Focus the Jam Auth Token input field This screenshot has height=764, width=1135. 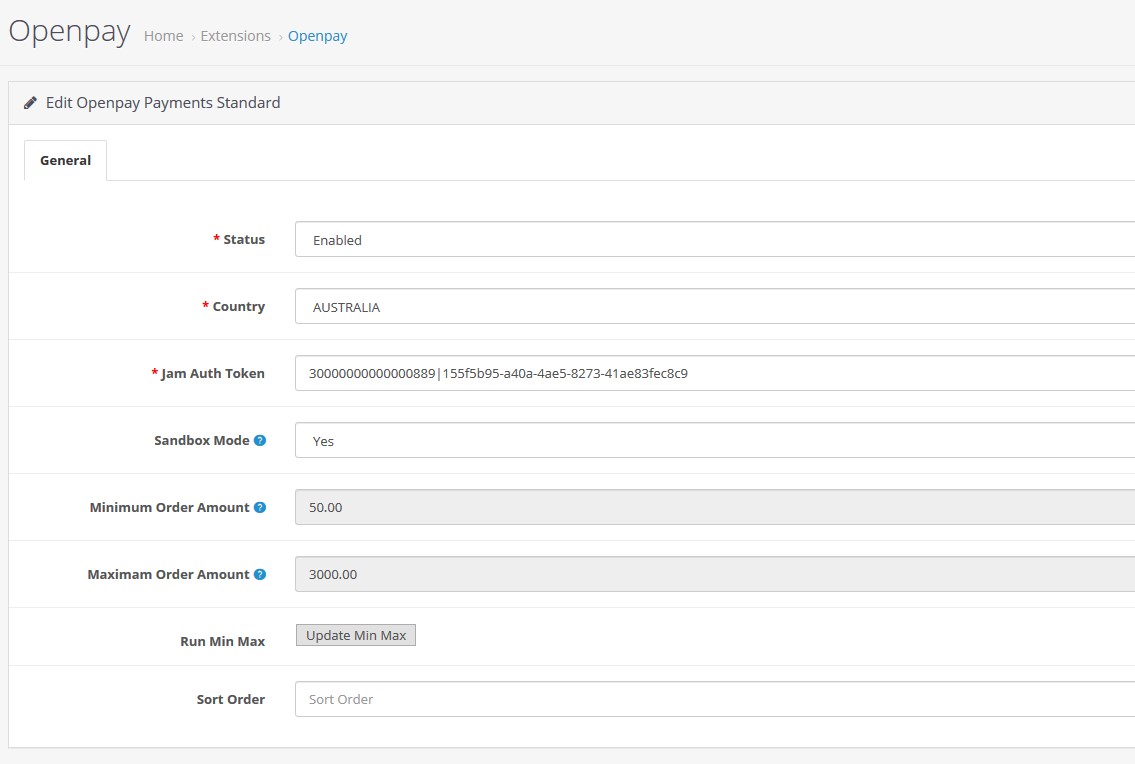click(714, 373)
